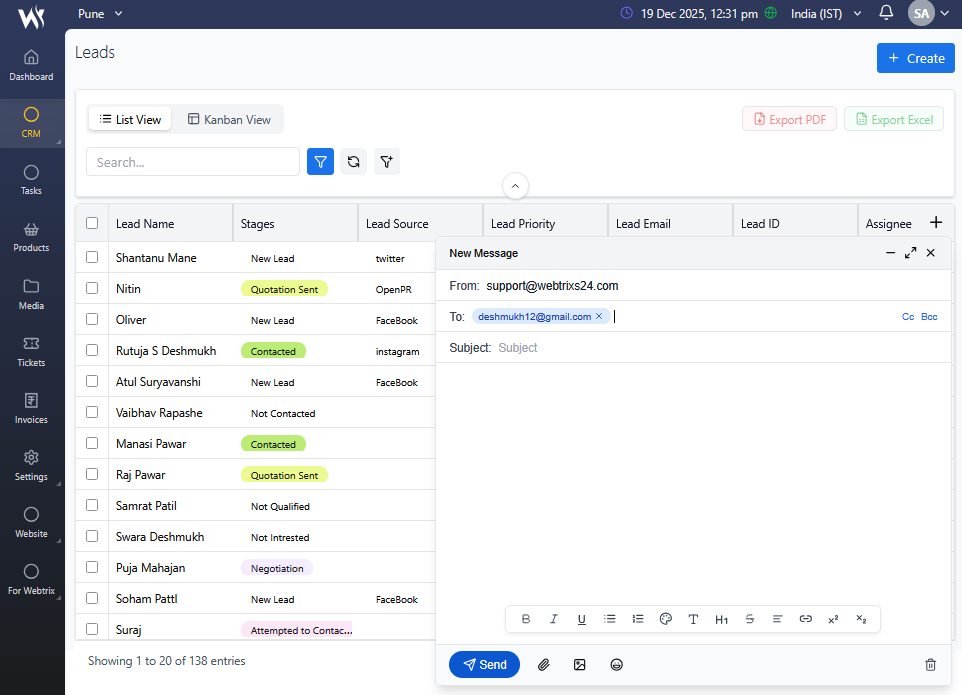Click the blue filter funnel icon
This screenshot has height=695, width=962.
point(320,162)
